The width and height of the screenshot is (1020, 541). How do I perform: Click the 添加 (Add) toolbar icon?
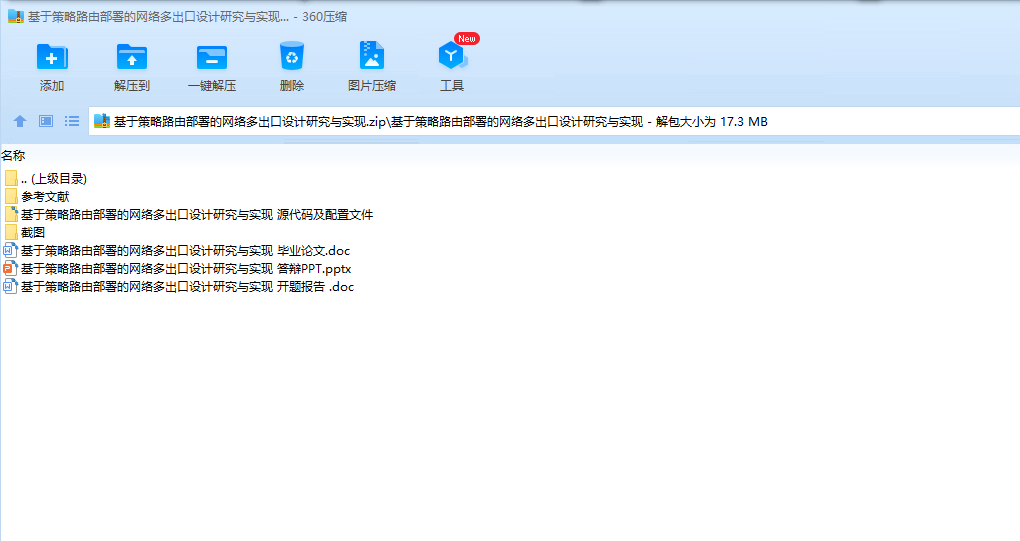tap(52, 57)
